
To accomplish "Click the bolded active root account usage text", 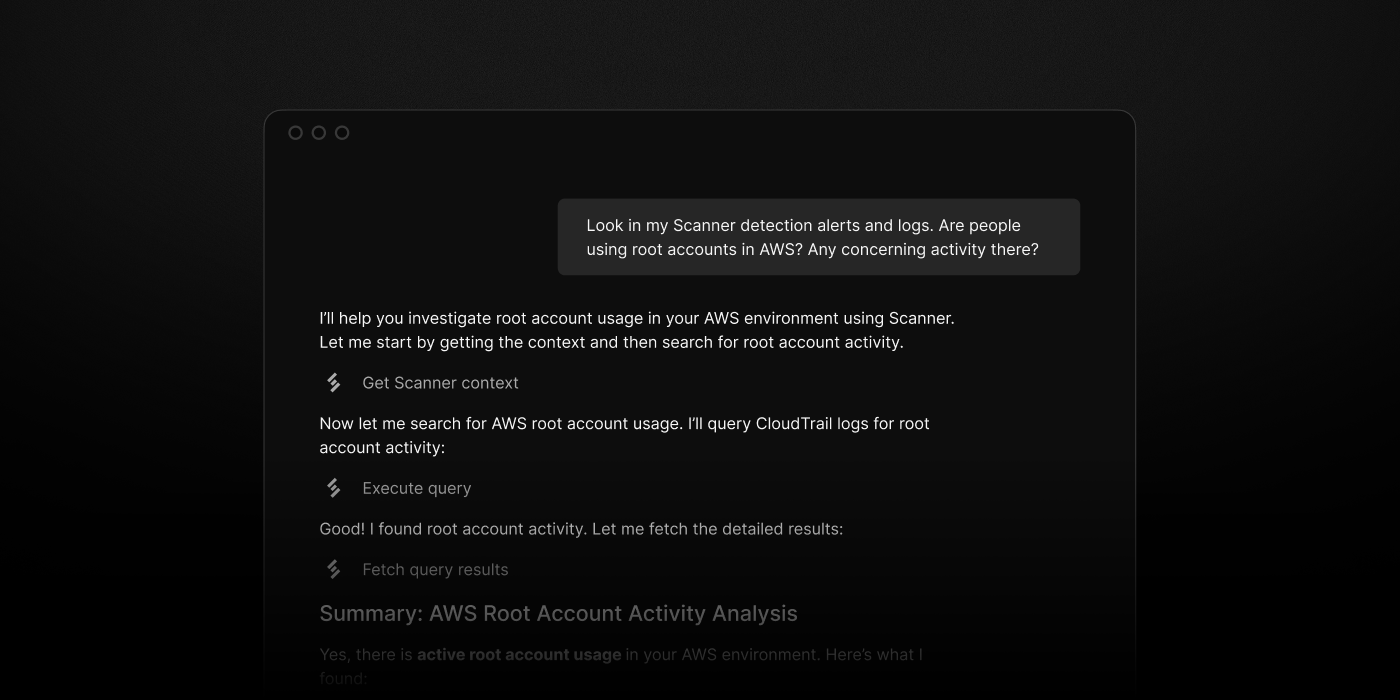I will pyautogui.click(x=519, y=654).
